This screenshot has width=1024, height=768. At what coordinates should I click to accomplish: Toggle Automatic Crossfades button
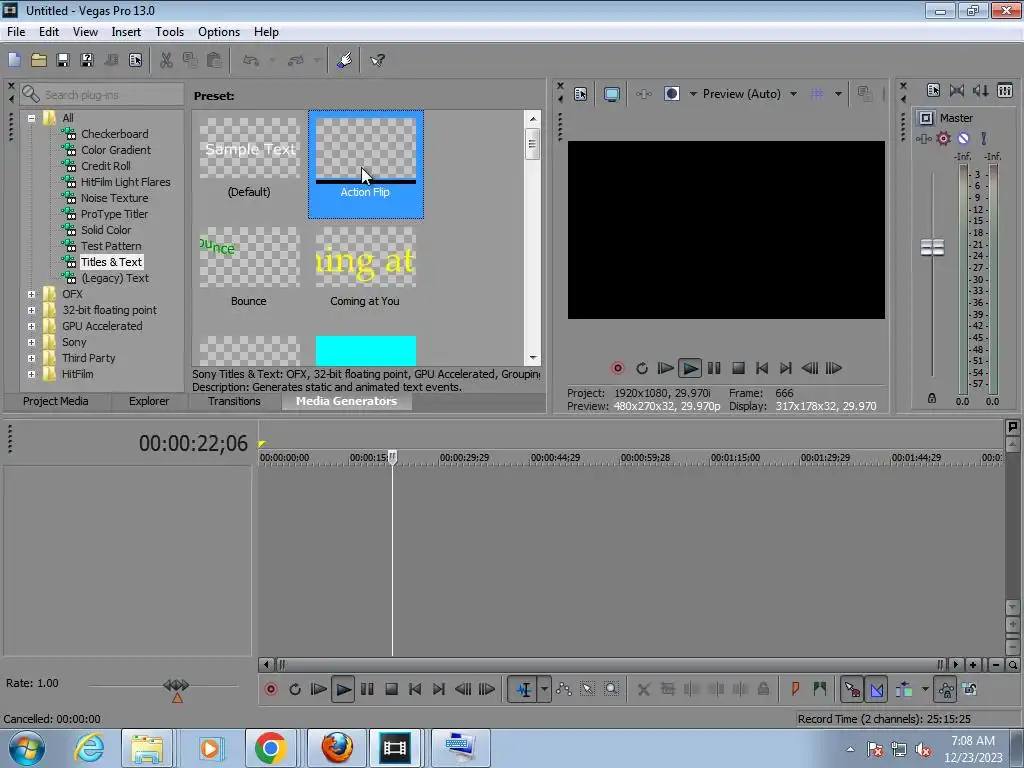(x=876, y=689)
